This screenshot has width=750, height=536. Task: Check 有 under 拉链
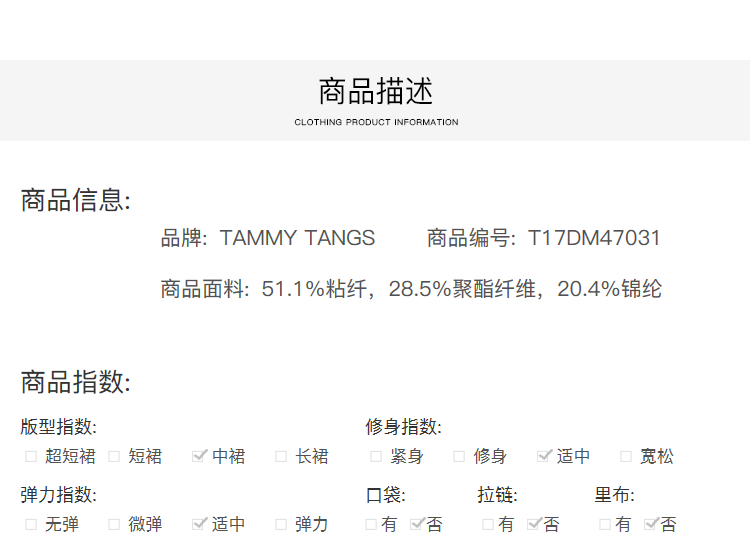[x=488, y=524]
